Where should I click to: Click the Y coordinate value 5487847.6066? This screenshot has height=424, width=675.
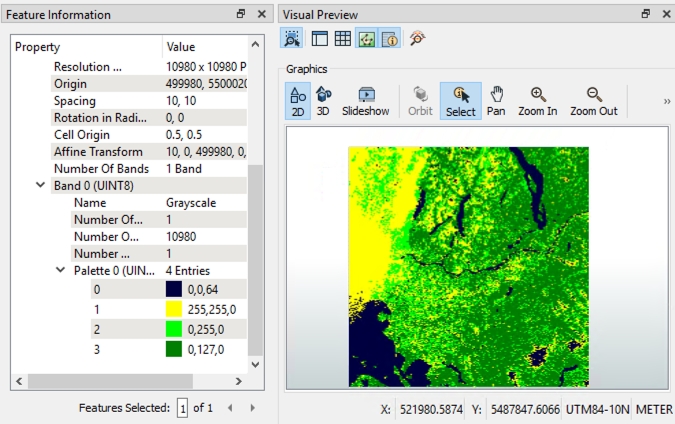click(x=525, y=409)
